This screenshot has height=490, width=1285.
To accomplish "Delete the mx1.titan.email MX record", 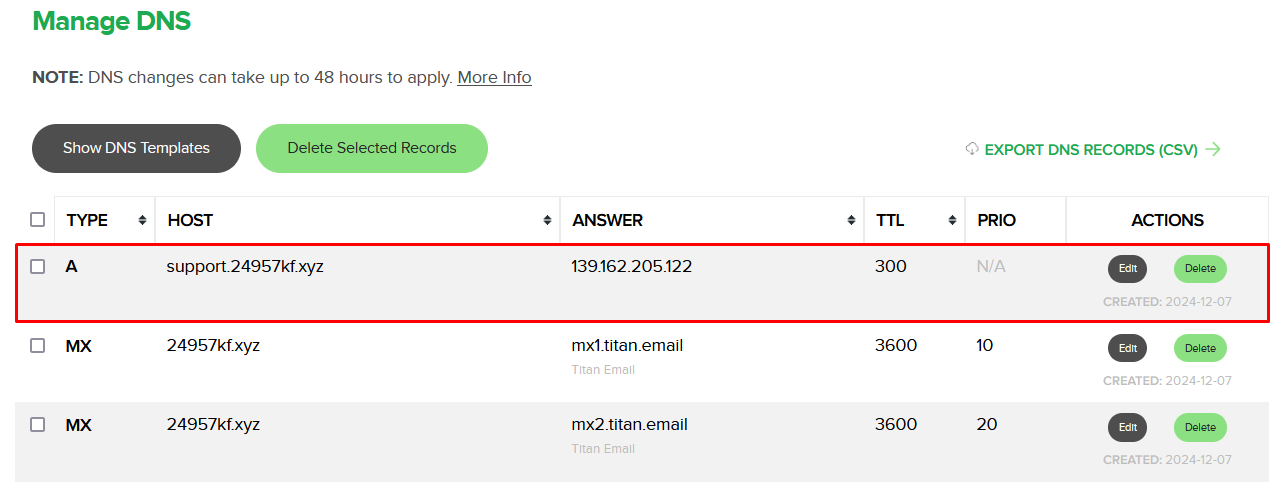I will 1200,348.
